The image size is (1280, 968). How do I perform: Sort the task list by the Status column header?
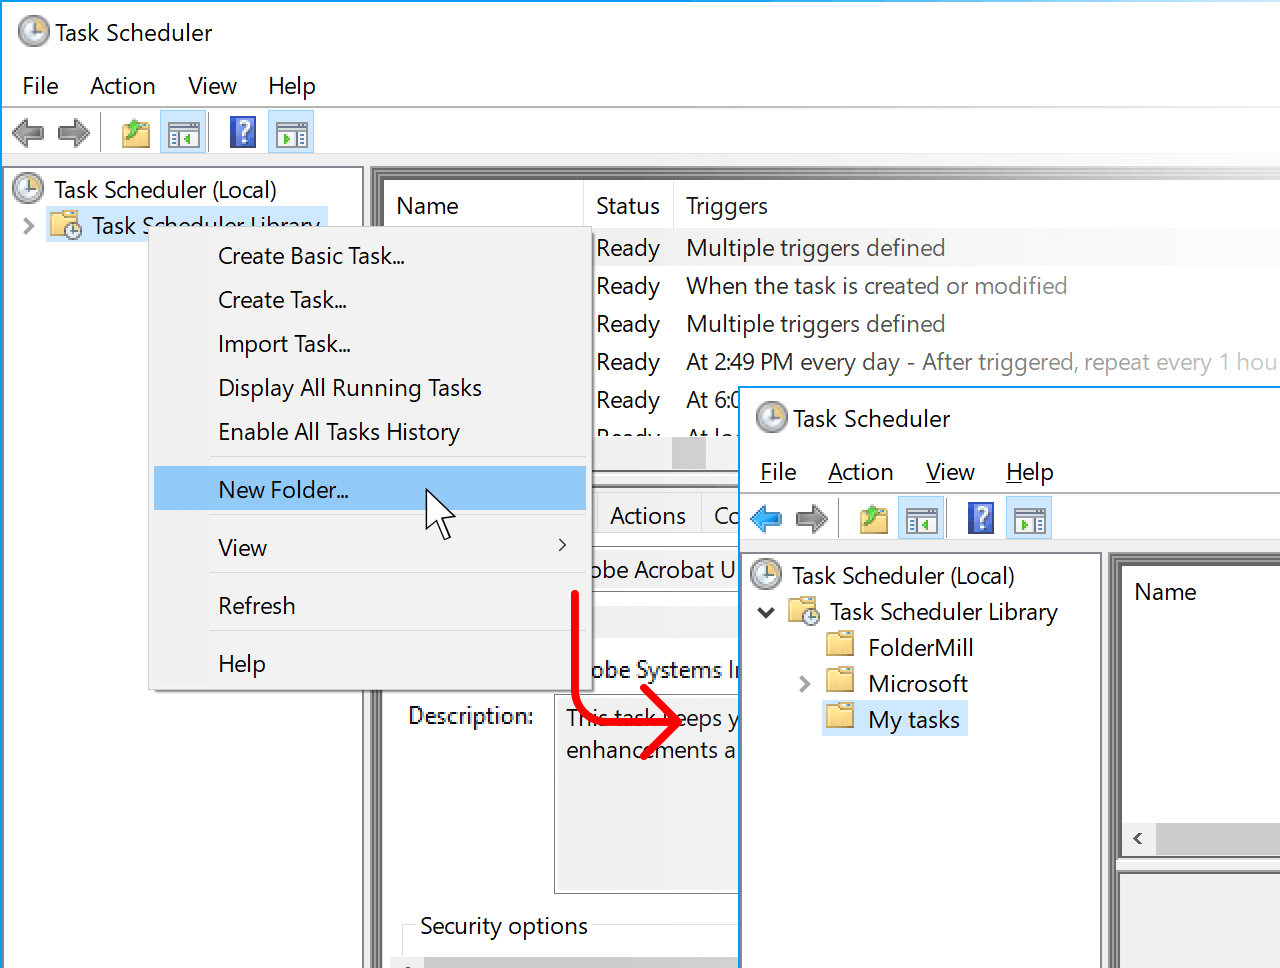[627, 206]
